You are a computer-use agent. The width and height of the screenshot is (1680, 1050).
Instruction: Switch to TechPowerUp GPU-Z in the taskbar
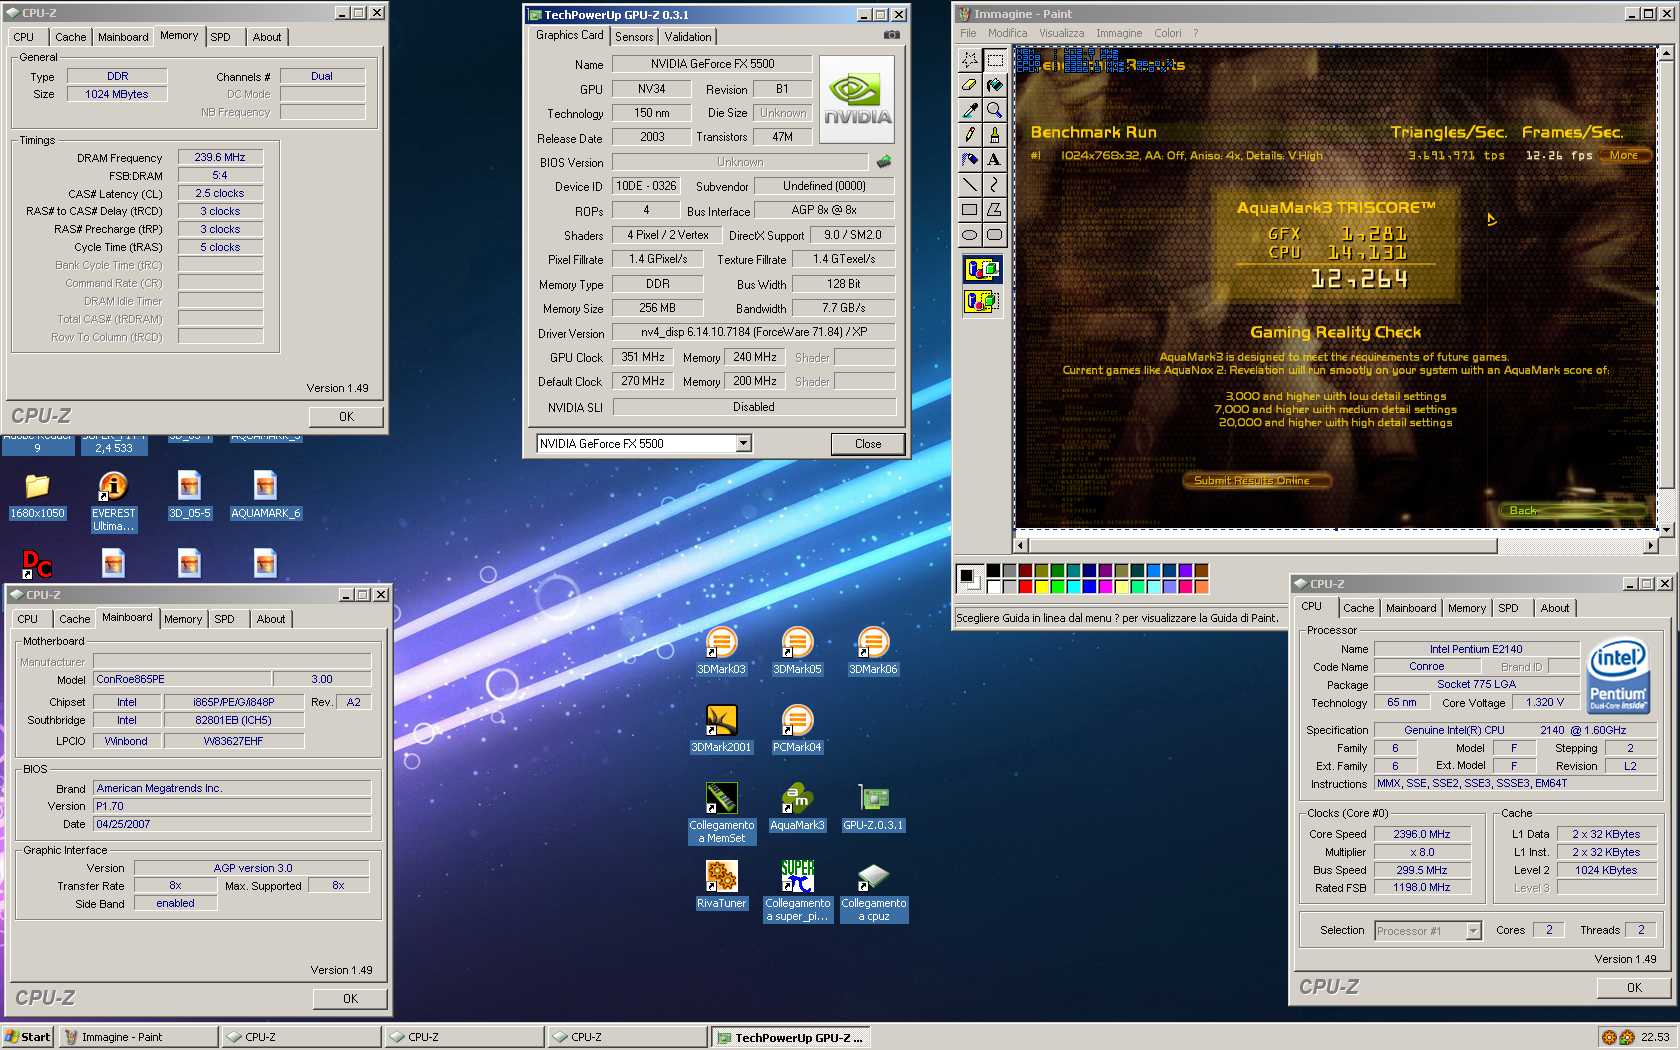click(x=790, y=1037)
